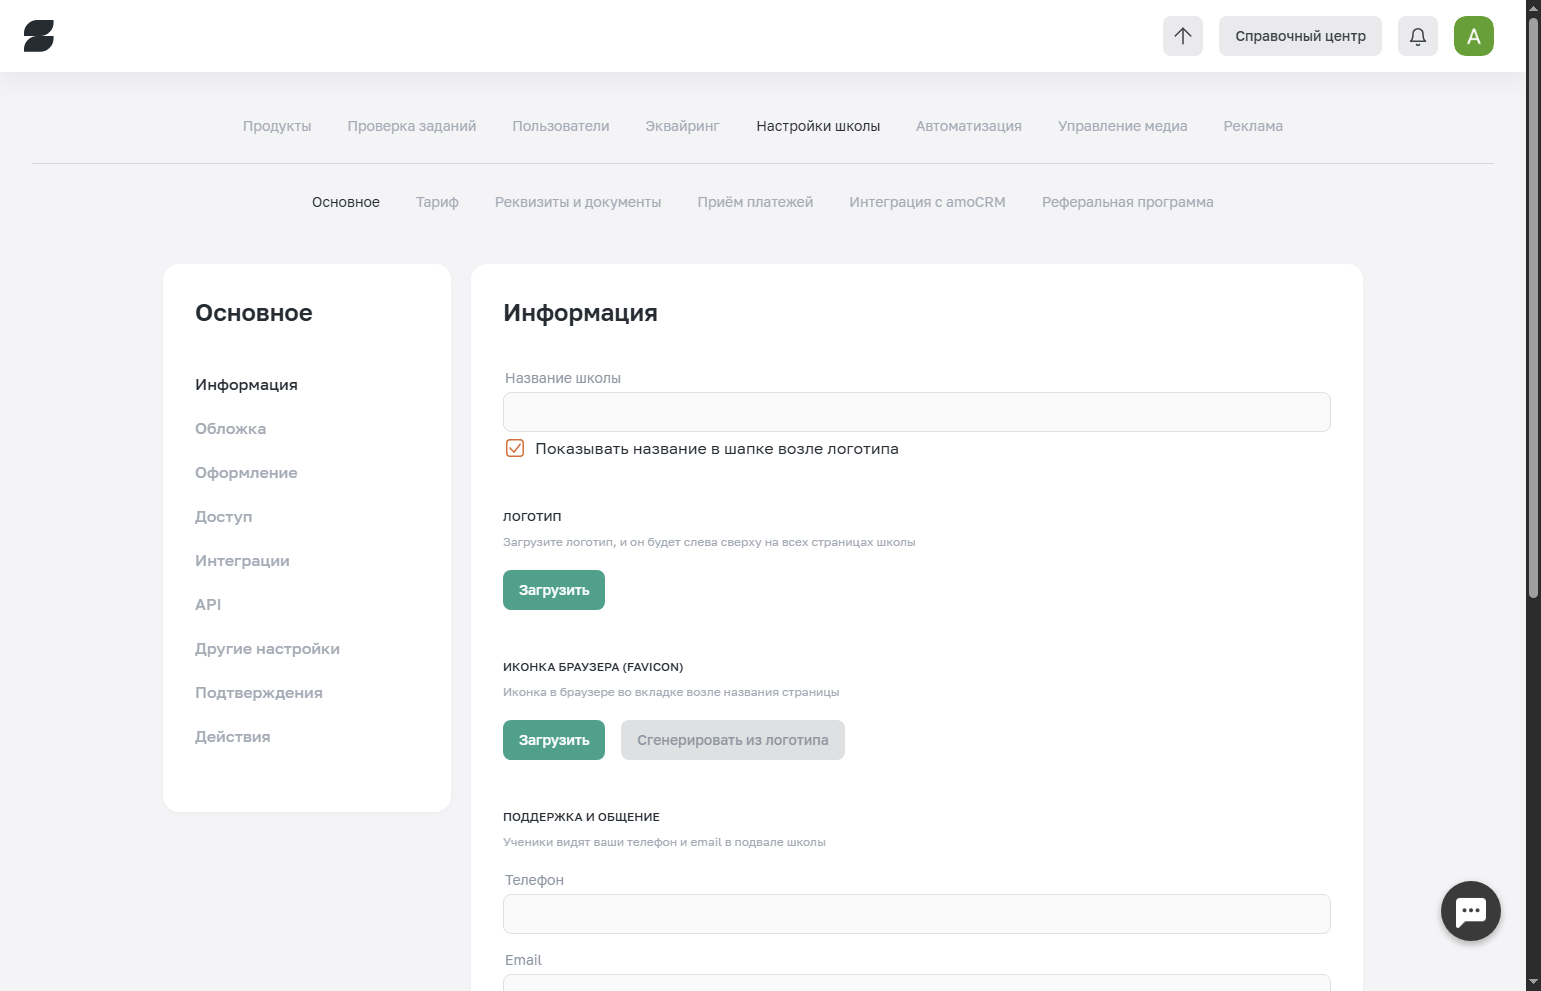Open Оформление sidebar section
This screenshot has height=991, width=1541.
click(x=246, y=473)
